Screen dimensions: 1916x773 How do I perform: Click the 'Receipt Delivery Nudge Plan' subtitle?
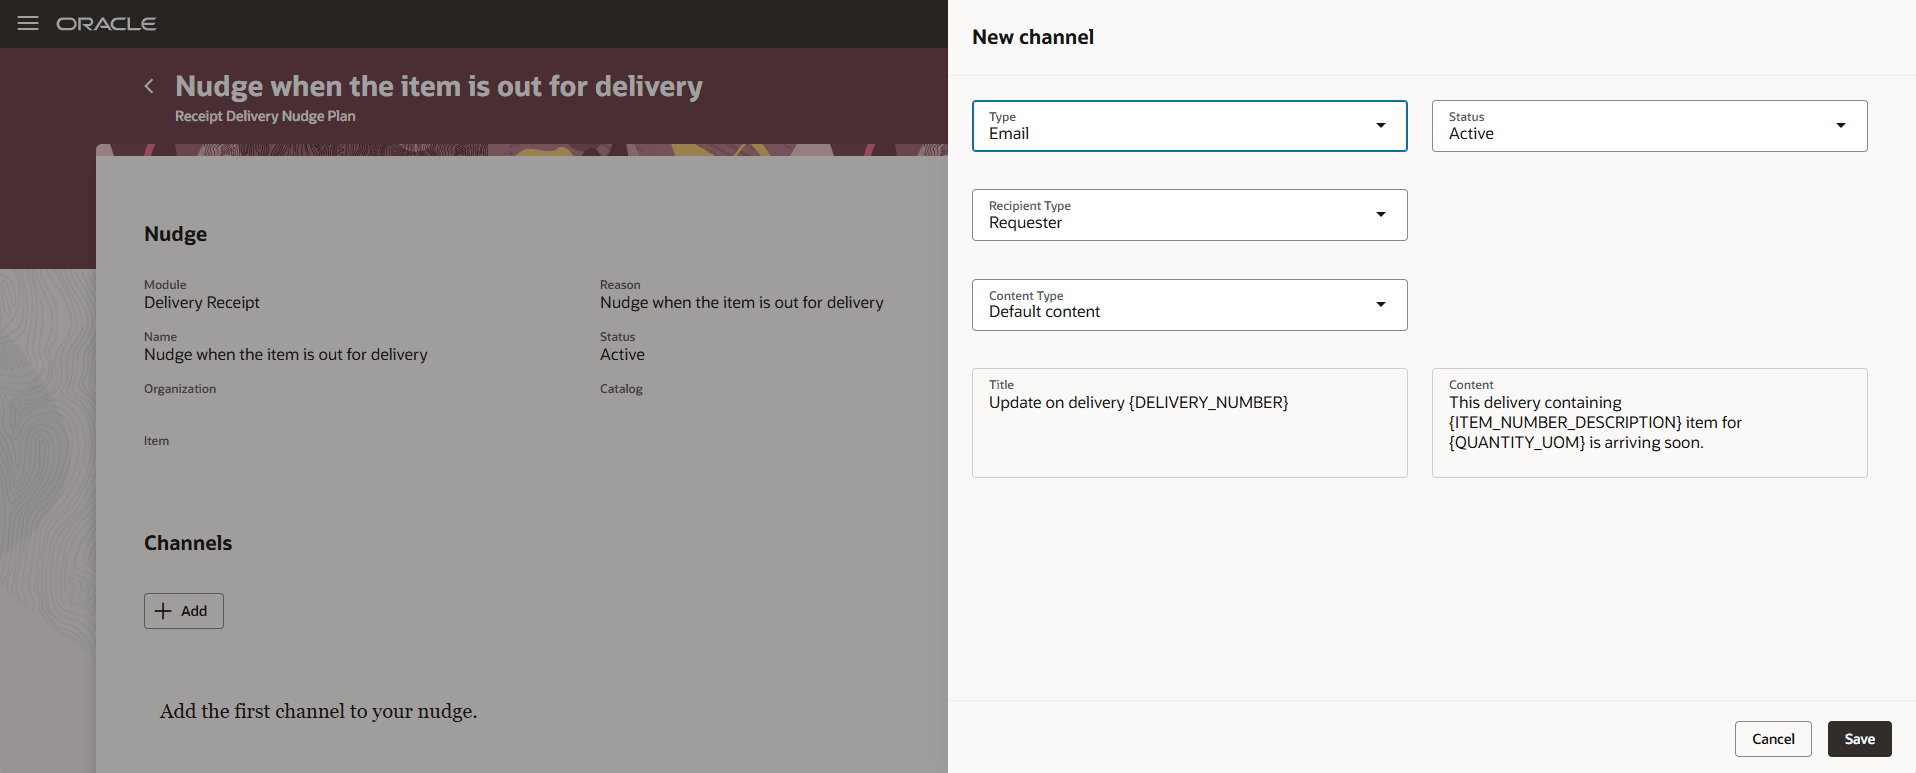point(265,116)
